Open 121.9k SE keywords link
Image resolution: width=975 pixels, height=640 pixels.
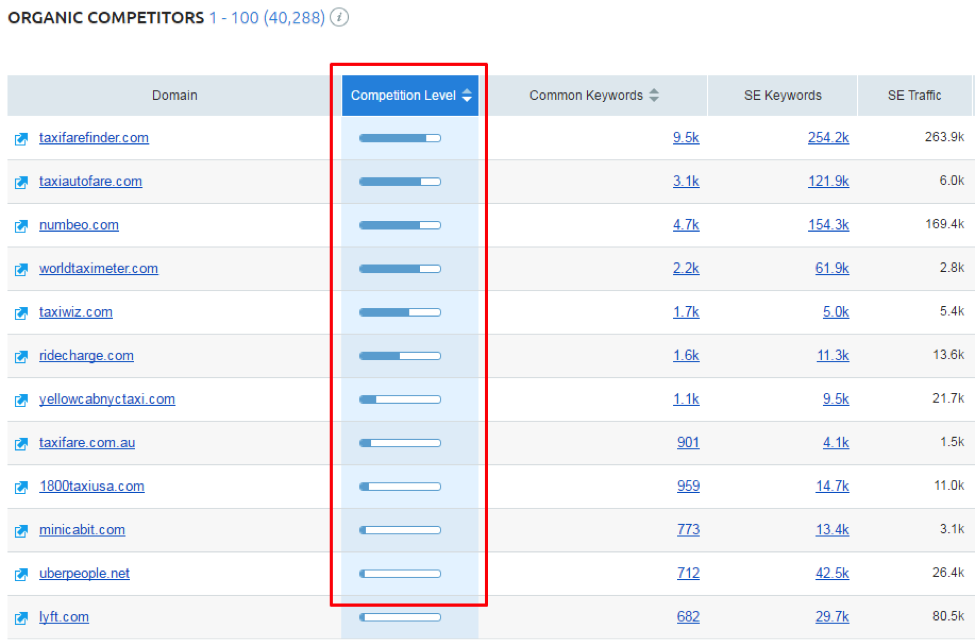tap(828, 181)
